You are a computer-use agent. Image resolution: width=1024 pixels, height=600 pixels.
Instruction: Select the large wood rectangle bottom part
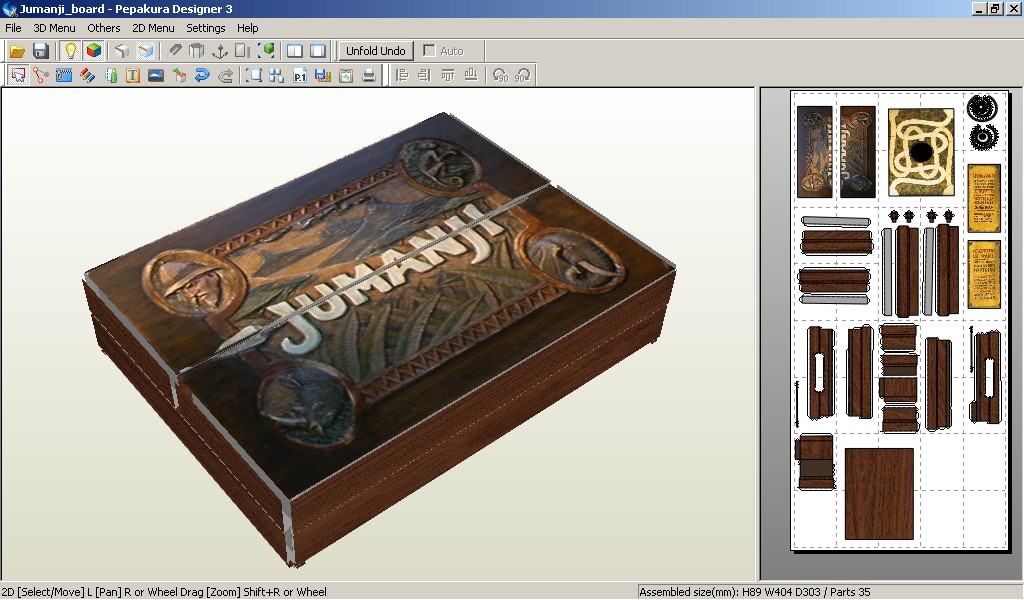pyautogui.click(x=879, y=494)
